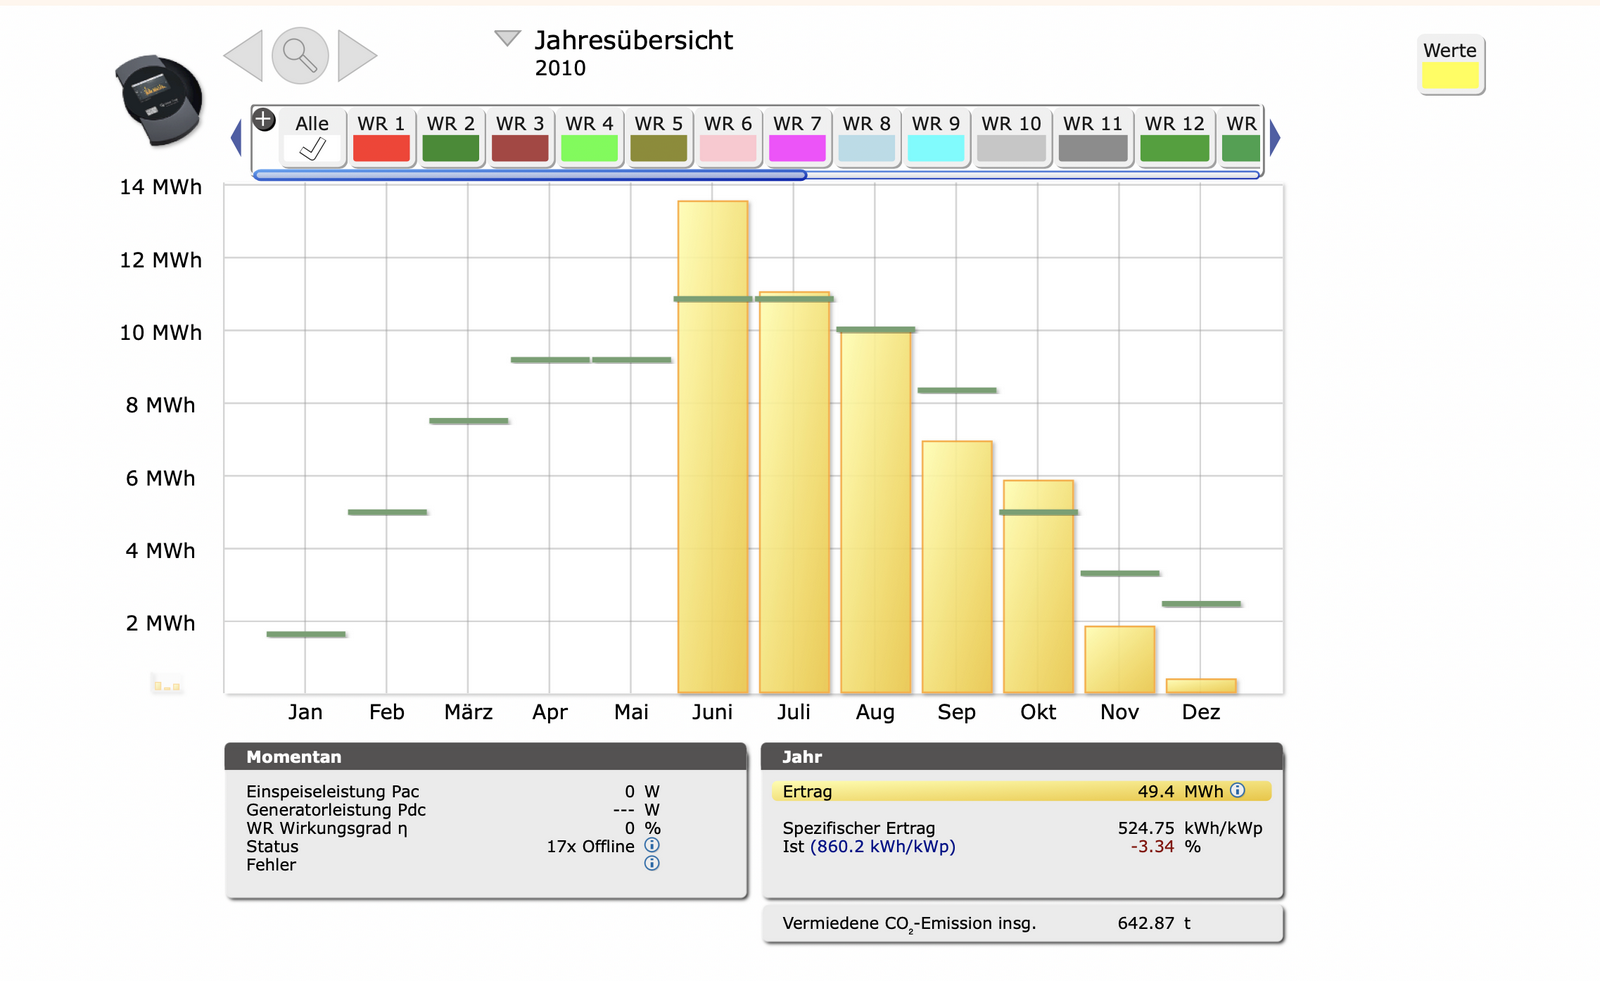Image resolution: width=1600 pixels, height=981 pixels.
Task: Toggle WR 5 olive inverter swatch
Action: (659, 149)
